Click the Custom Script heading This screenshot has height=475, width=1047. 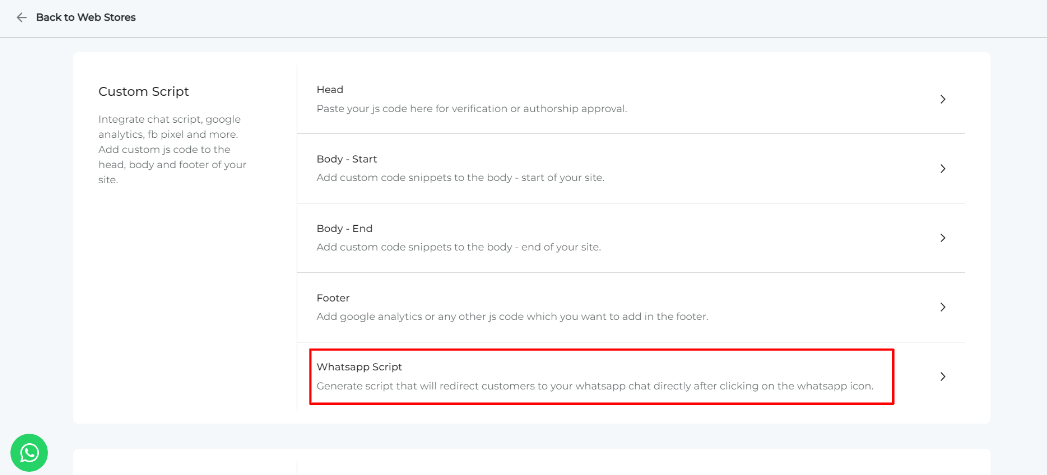pos(144,92)
